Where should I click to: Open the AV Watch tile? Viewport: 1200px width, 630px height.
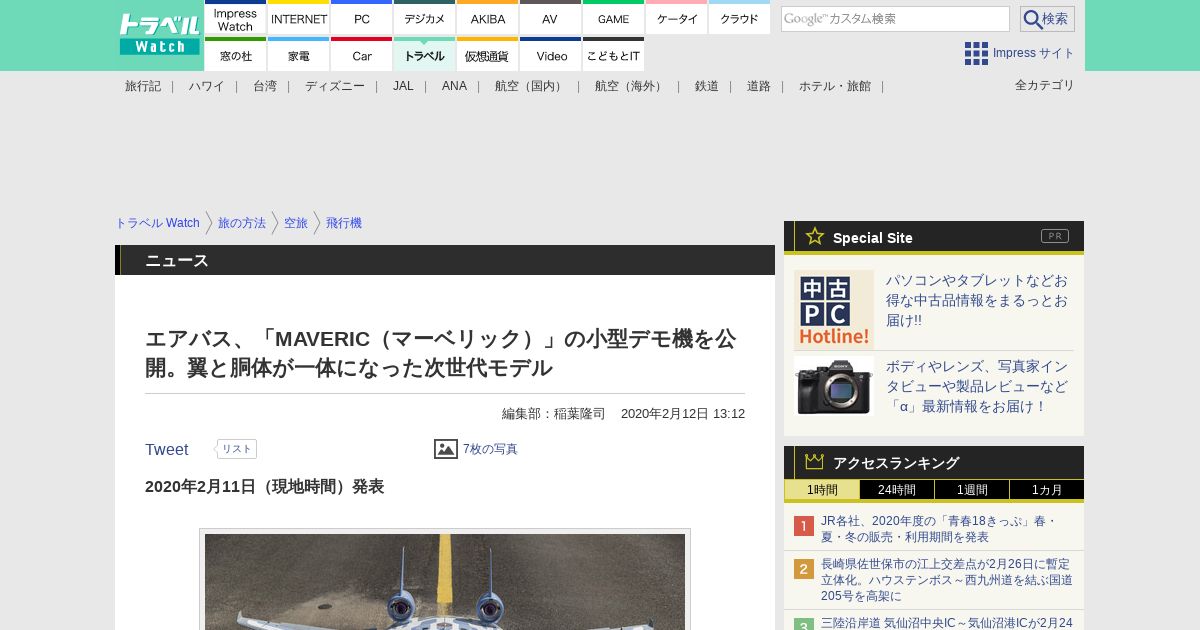[551, 18]
